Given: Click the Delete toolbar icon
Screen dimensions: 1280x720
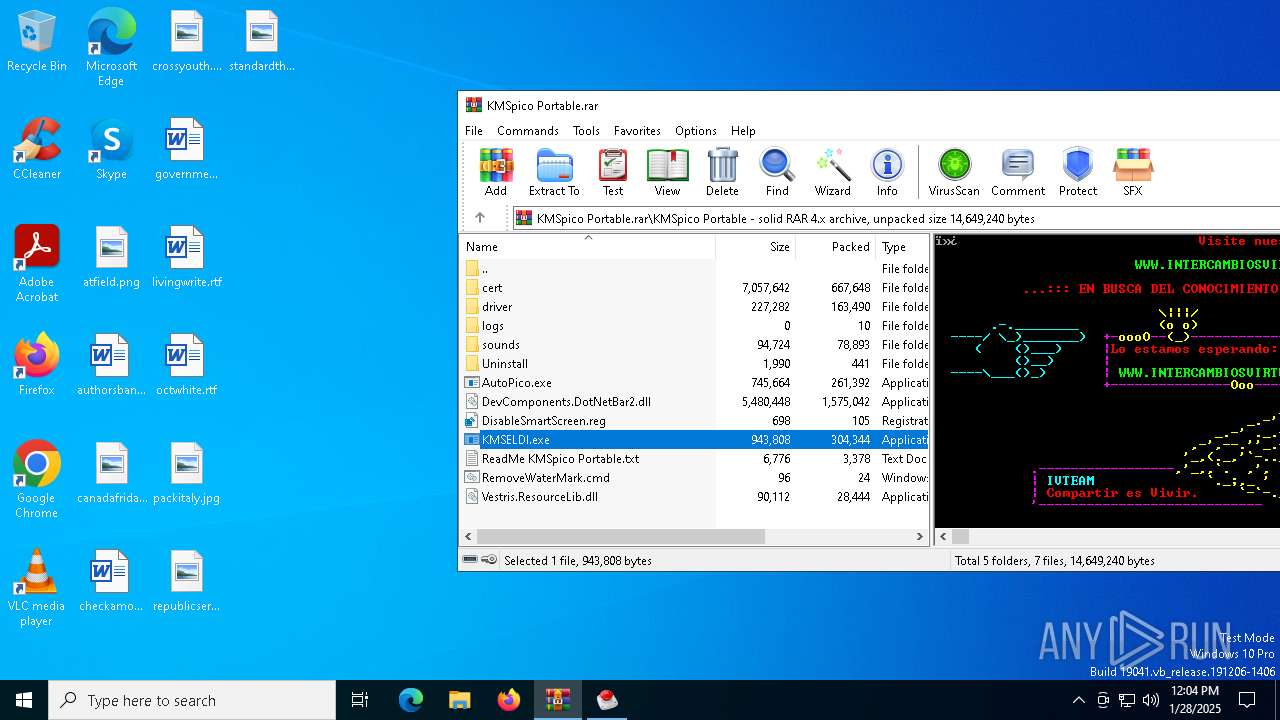Looking at the screenshot, I should point(722,172).
